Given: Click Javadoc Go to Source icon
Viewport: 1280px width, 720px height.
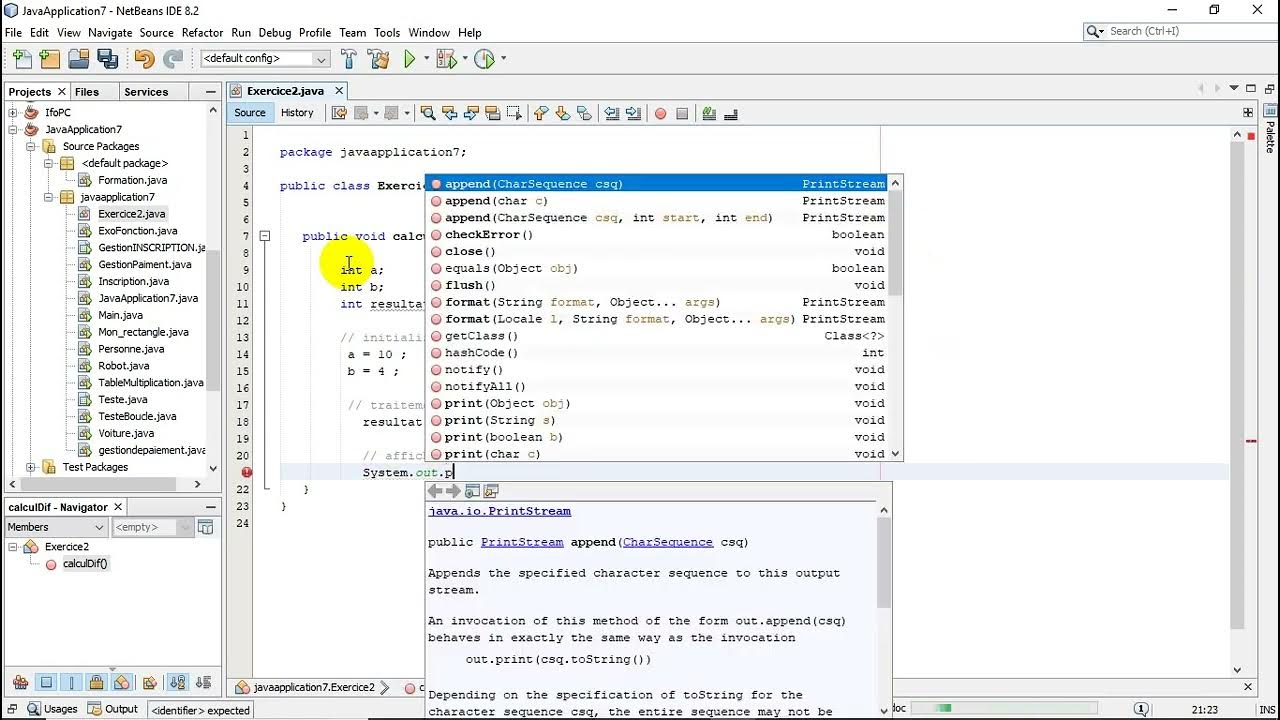Looking at the screenshot, I should click(x=491, y=491).
